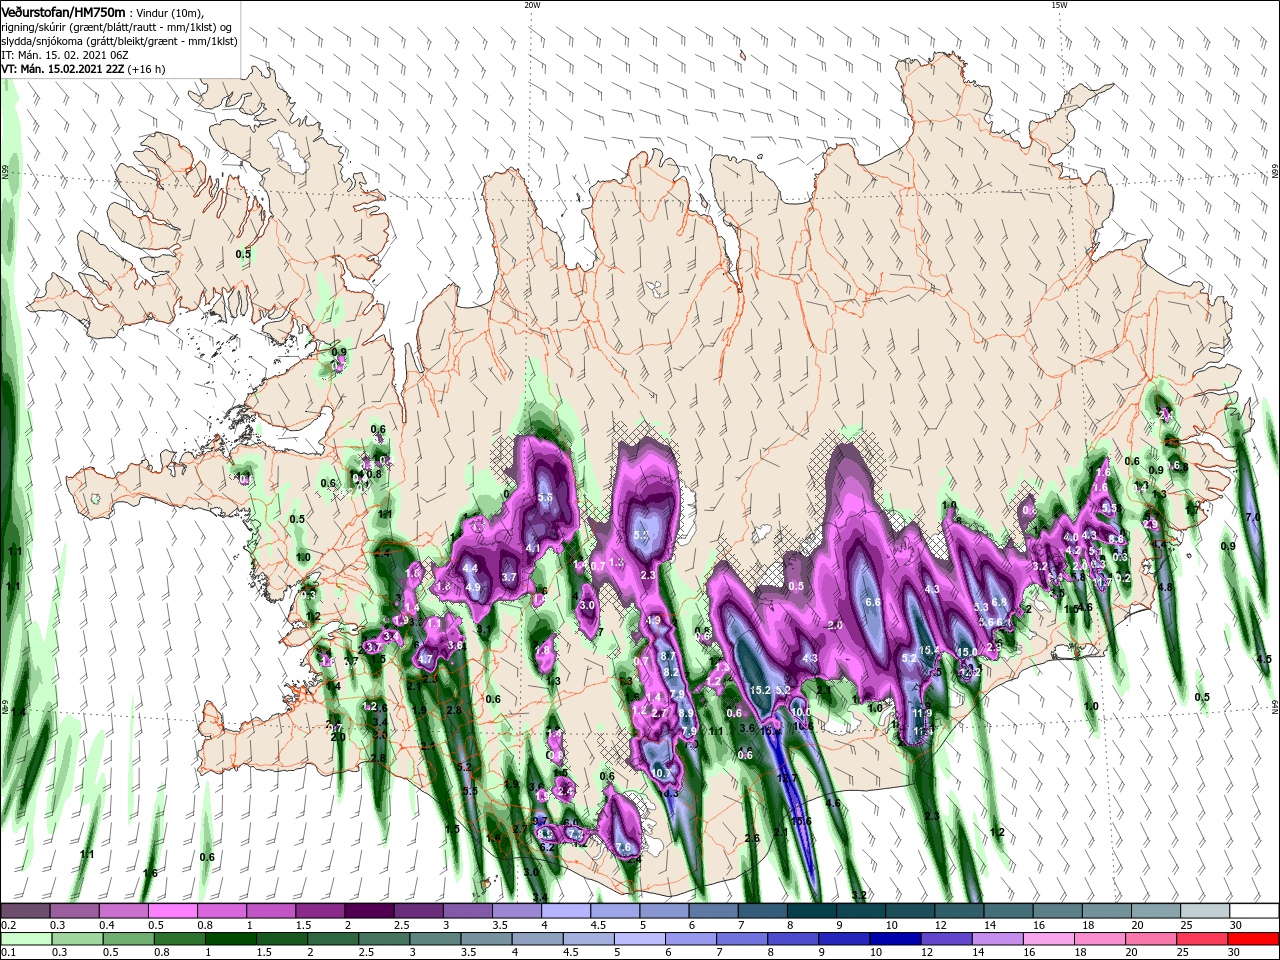Image resolution: width=1280 pixels, height=960 pixels.
Task: Pick bright pink upper swatch between 0.5 and 0.8
Action: pyautogui.click(x=172, y=911)
